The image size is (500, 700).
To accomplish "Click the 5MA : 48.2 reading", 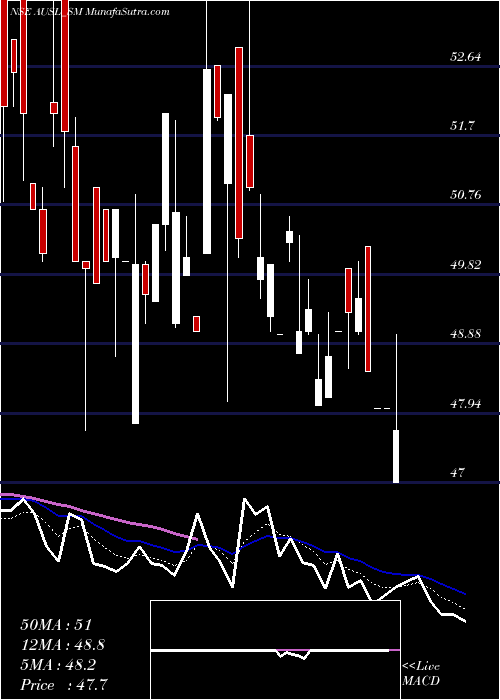I will (58, 665).
